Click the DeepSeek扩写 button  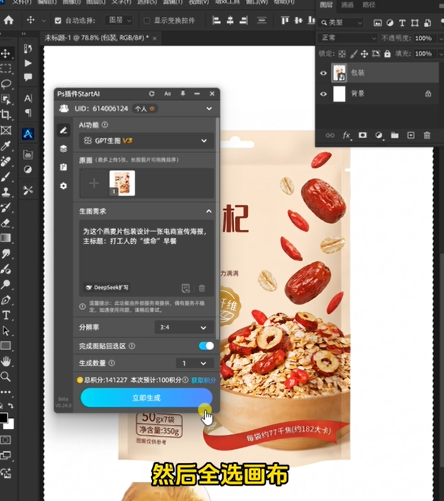[107, 287]
